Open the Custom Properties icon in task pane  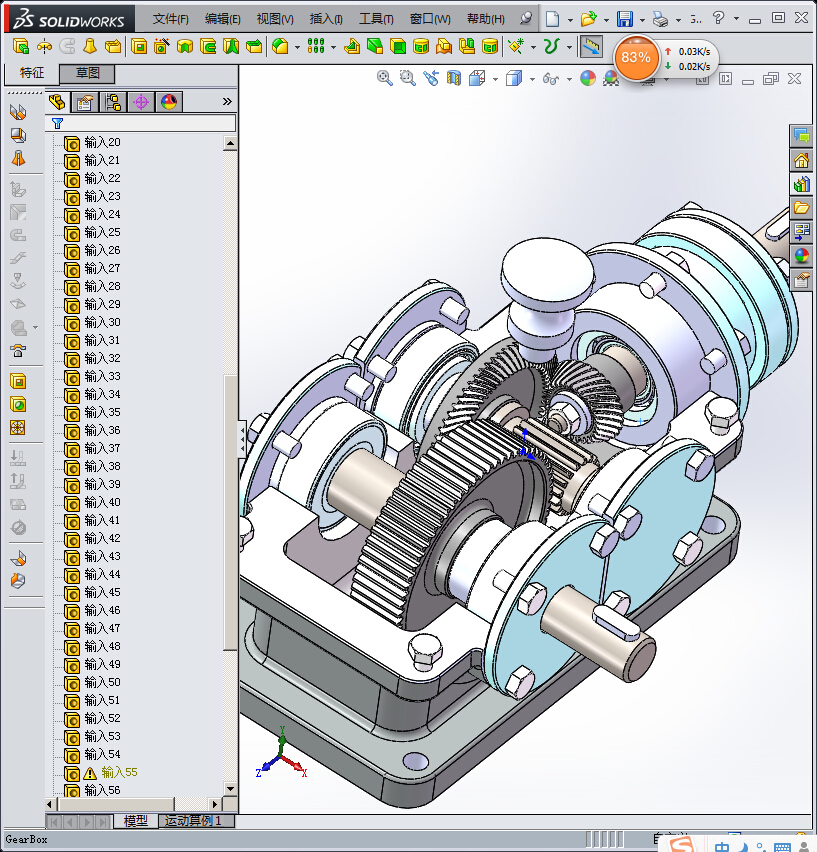pyautogui.click(x=801, y=280)
